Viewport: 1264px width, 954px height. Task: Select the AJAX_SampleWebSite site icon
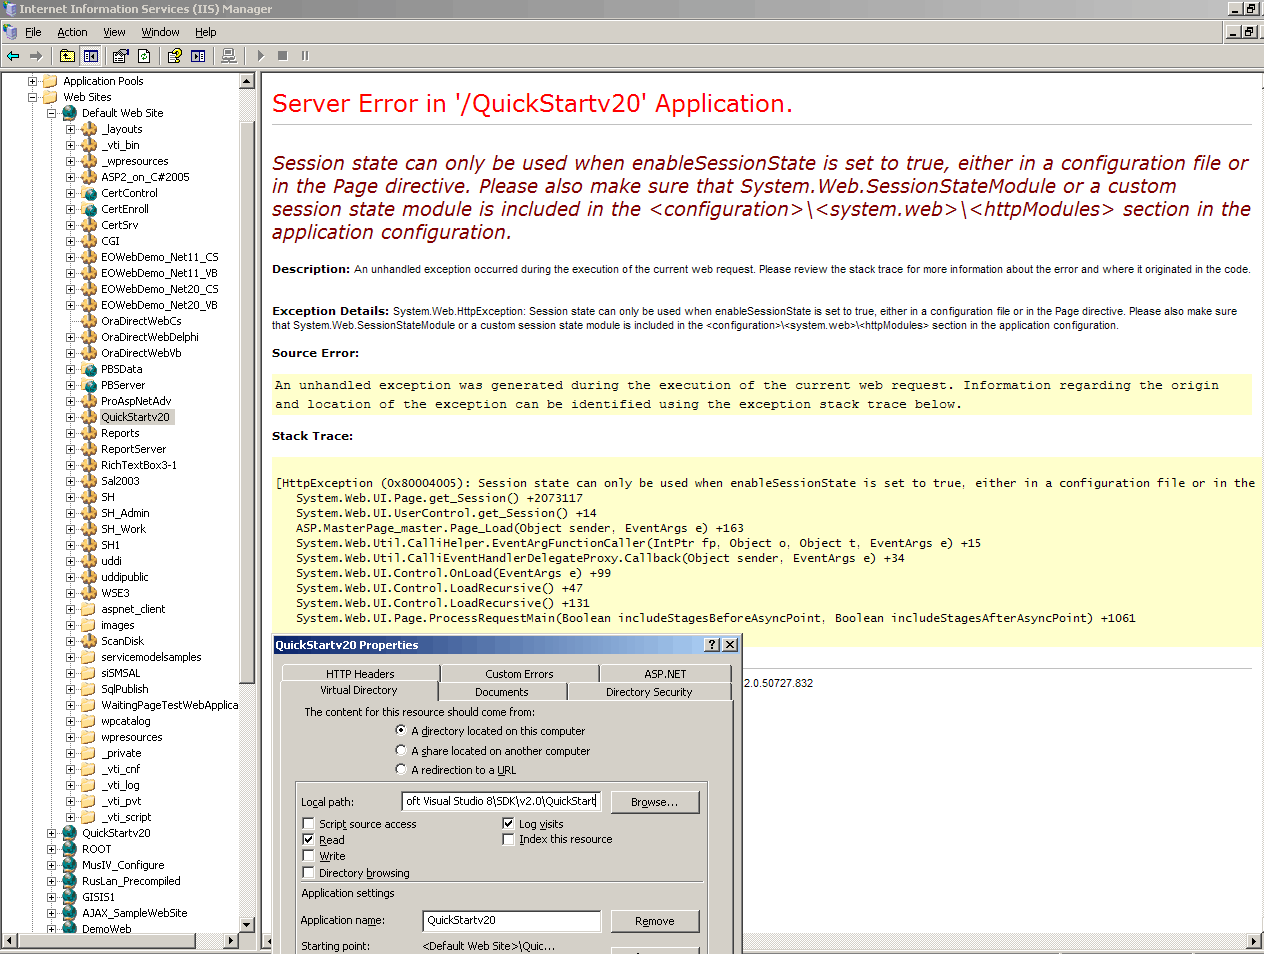pyautogui.click(x=70, y=913)
